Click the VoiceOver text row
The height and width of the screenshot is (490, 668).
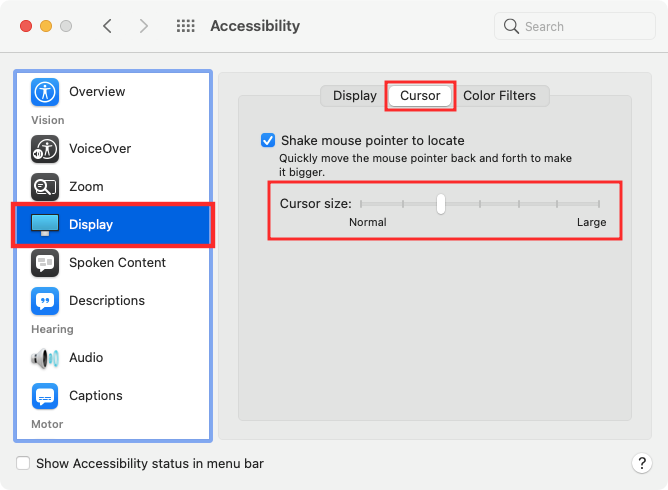tap(100, 149)
